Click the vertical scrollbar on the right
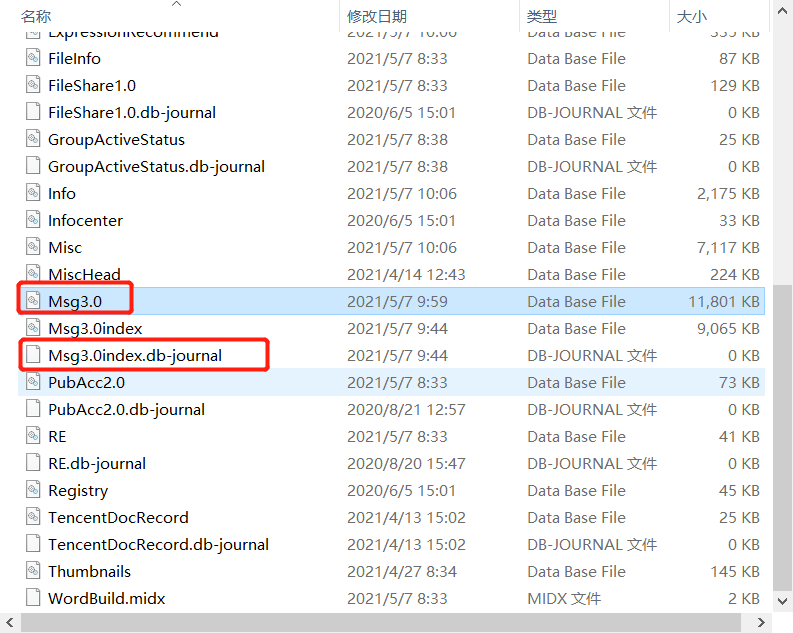The width and height of the screenshot is (793, 633). tap(783, 300)
